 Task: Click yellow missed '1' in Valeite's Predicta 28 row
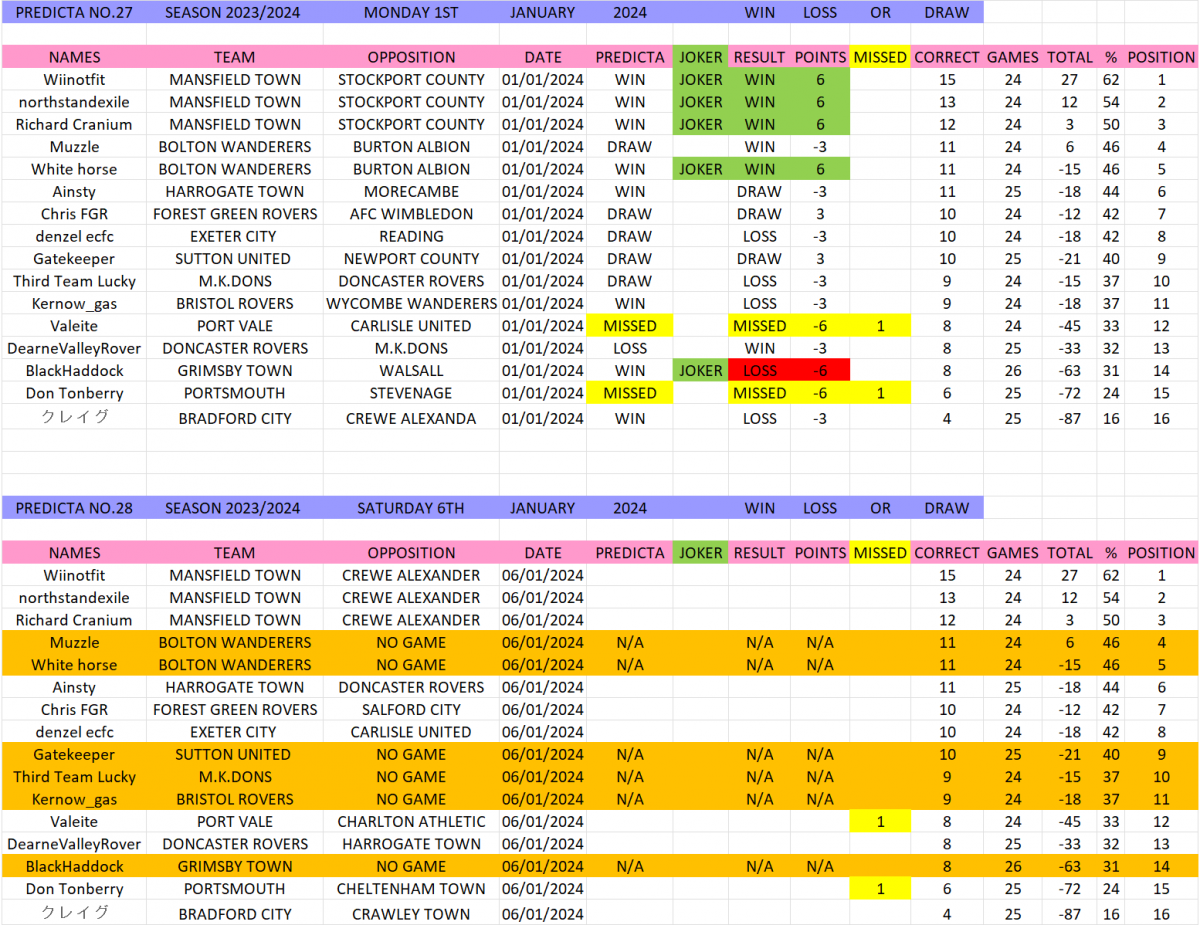[880, 822]
